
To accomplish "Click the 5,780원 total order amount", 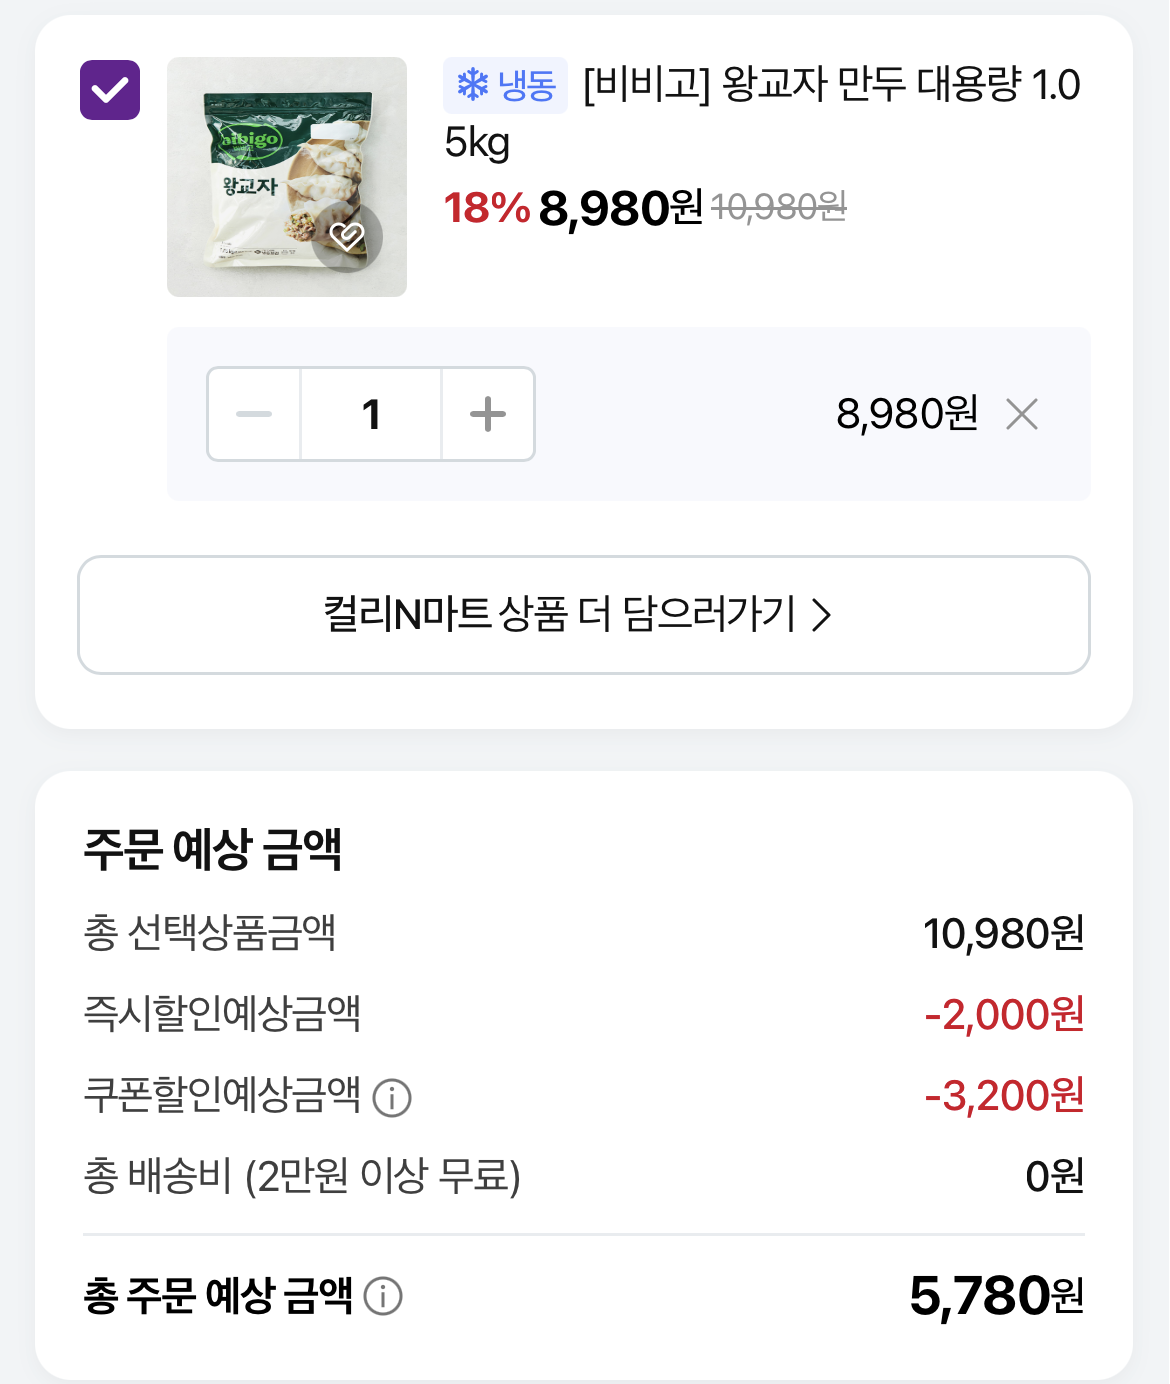I will pos(996,1296).
